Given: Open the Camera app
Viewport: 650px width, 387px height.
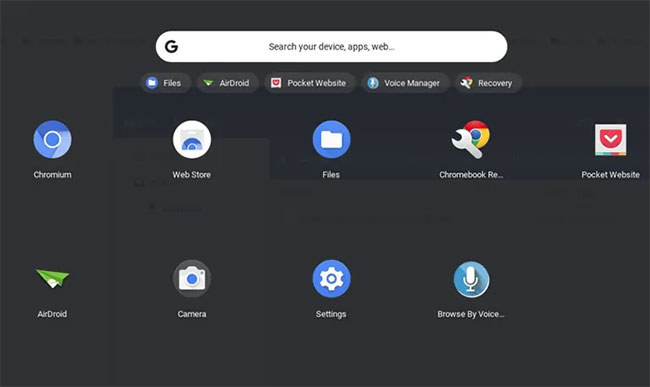Looking at the screenshot, I should point(192,279).
